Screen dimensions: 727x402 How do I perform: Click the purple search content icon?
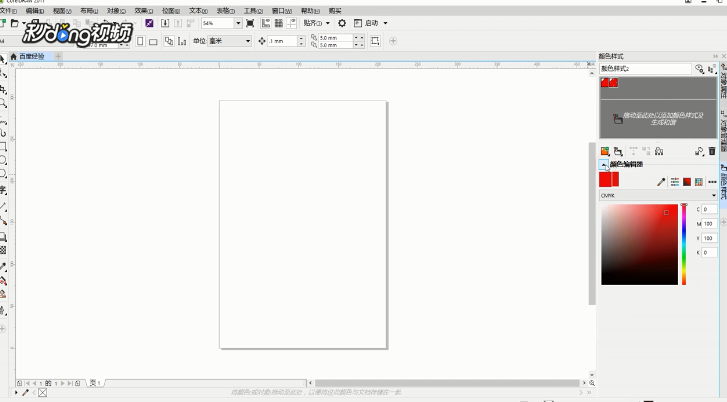(x=149, y=23)
